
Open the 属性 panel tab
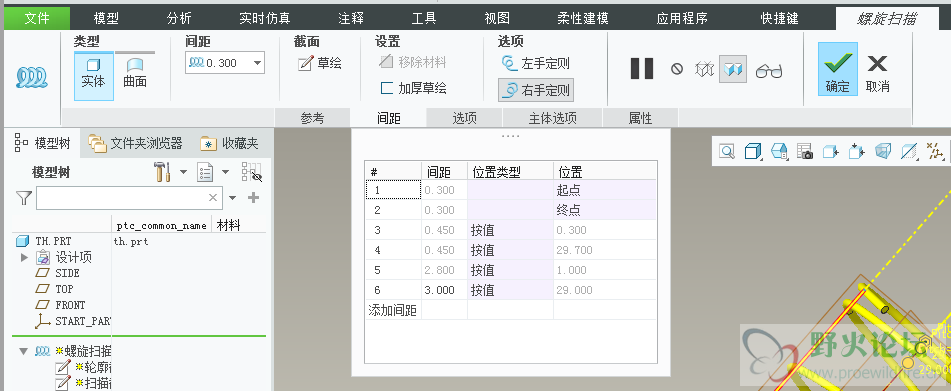point(640,118)
